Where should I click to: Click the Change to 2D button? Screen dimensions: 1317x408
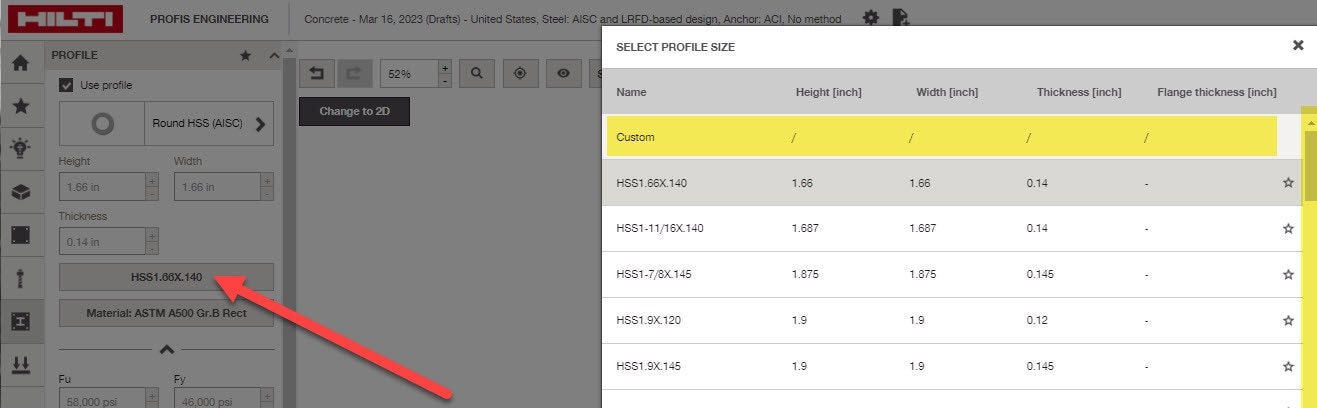[354, 111]
